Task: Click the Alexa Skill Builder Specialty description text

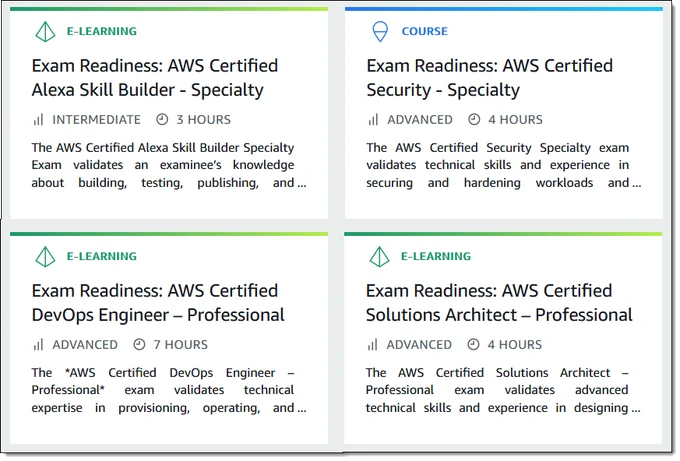Action: click(169, 165)
